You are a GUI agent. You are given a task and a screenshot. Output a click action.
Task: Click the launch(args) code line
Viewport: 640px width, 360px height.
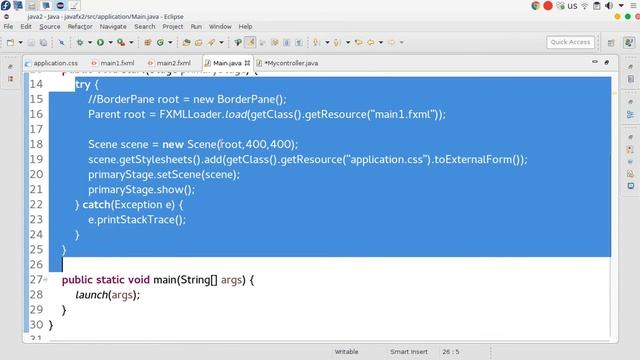click(108, 295)
